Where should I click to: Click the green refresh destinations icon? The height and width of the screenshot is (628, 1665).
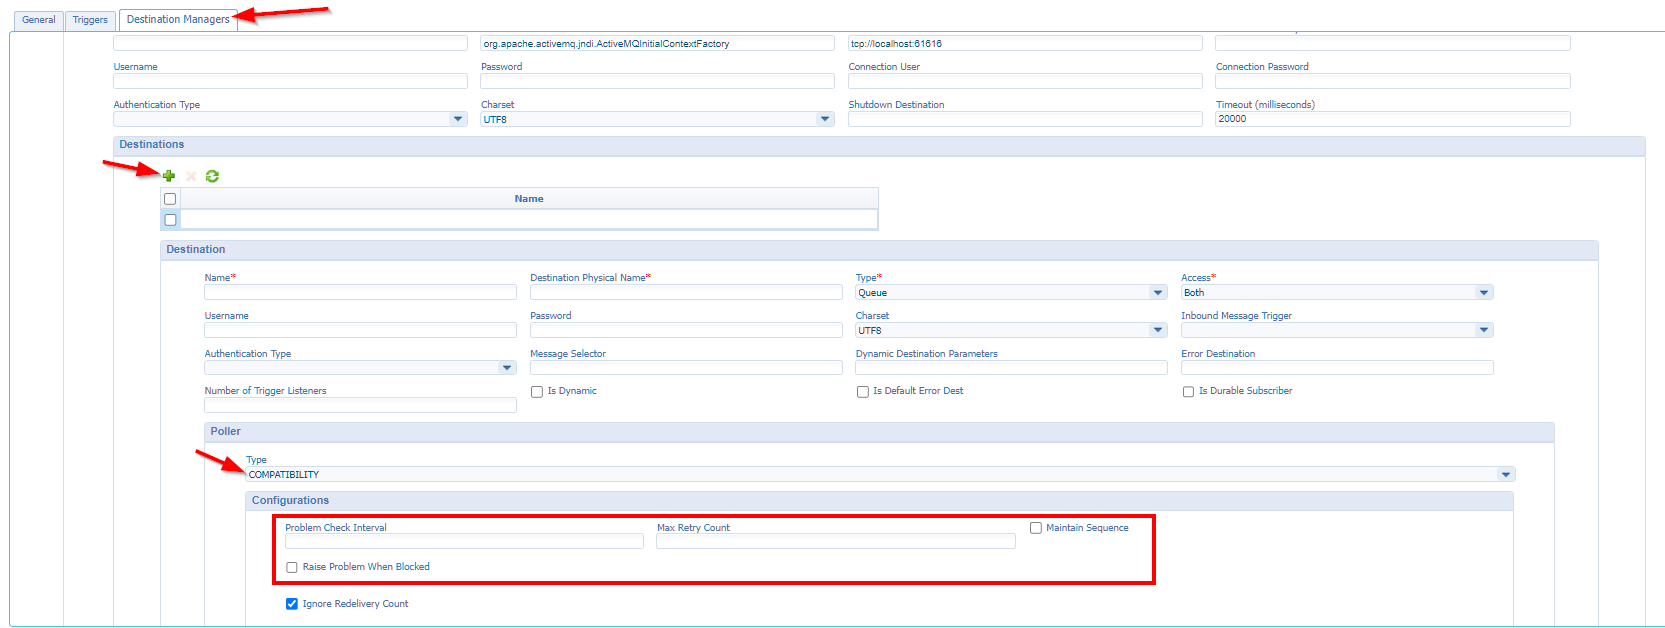[212, 176]
